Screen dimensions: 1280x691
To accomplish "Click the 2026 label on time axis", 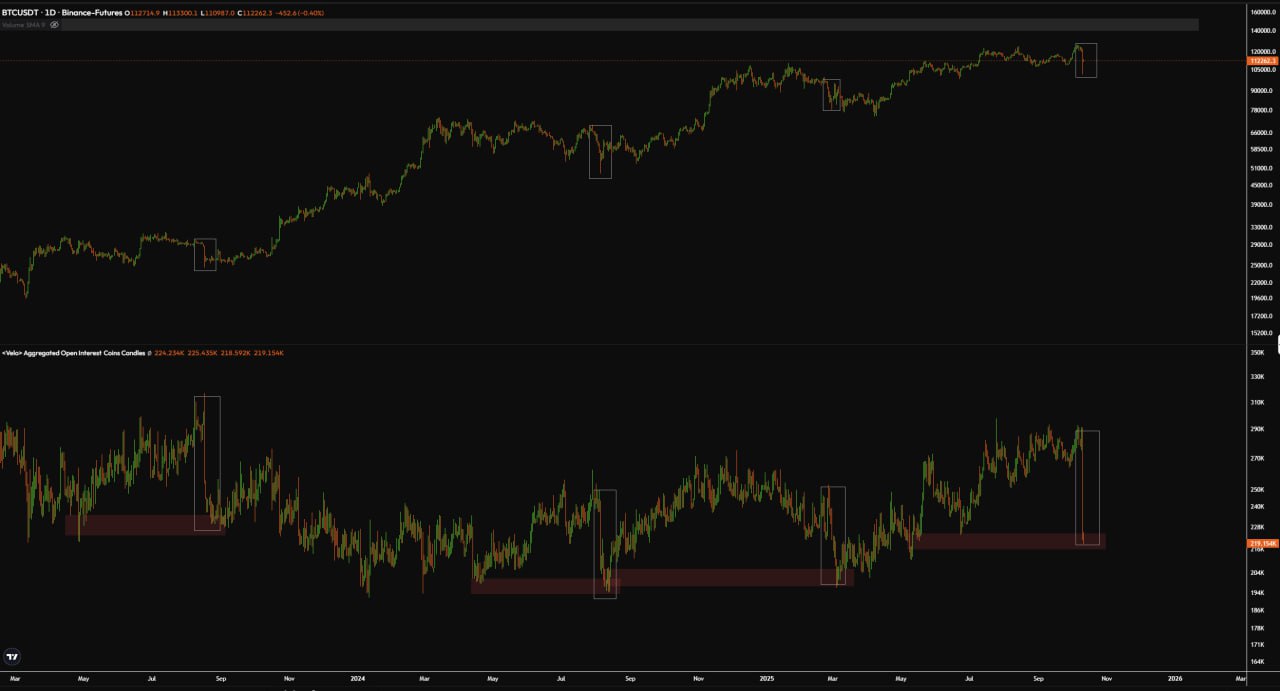I will [x=1175, y=678].
